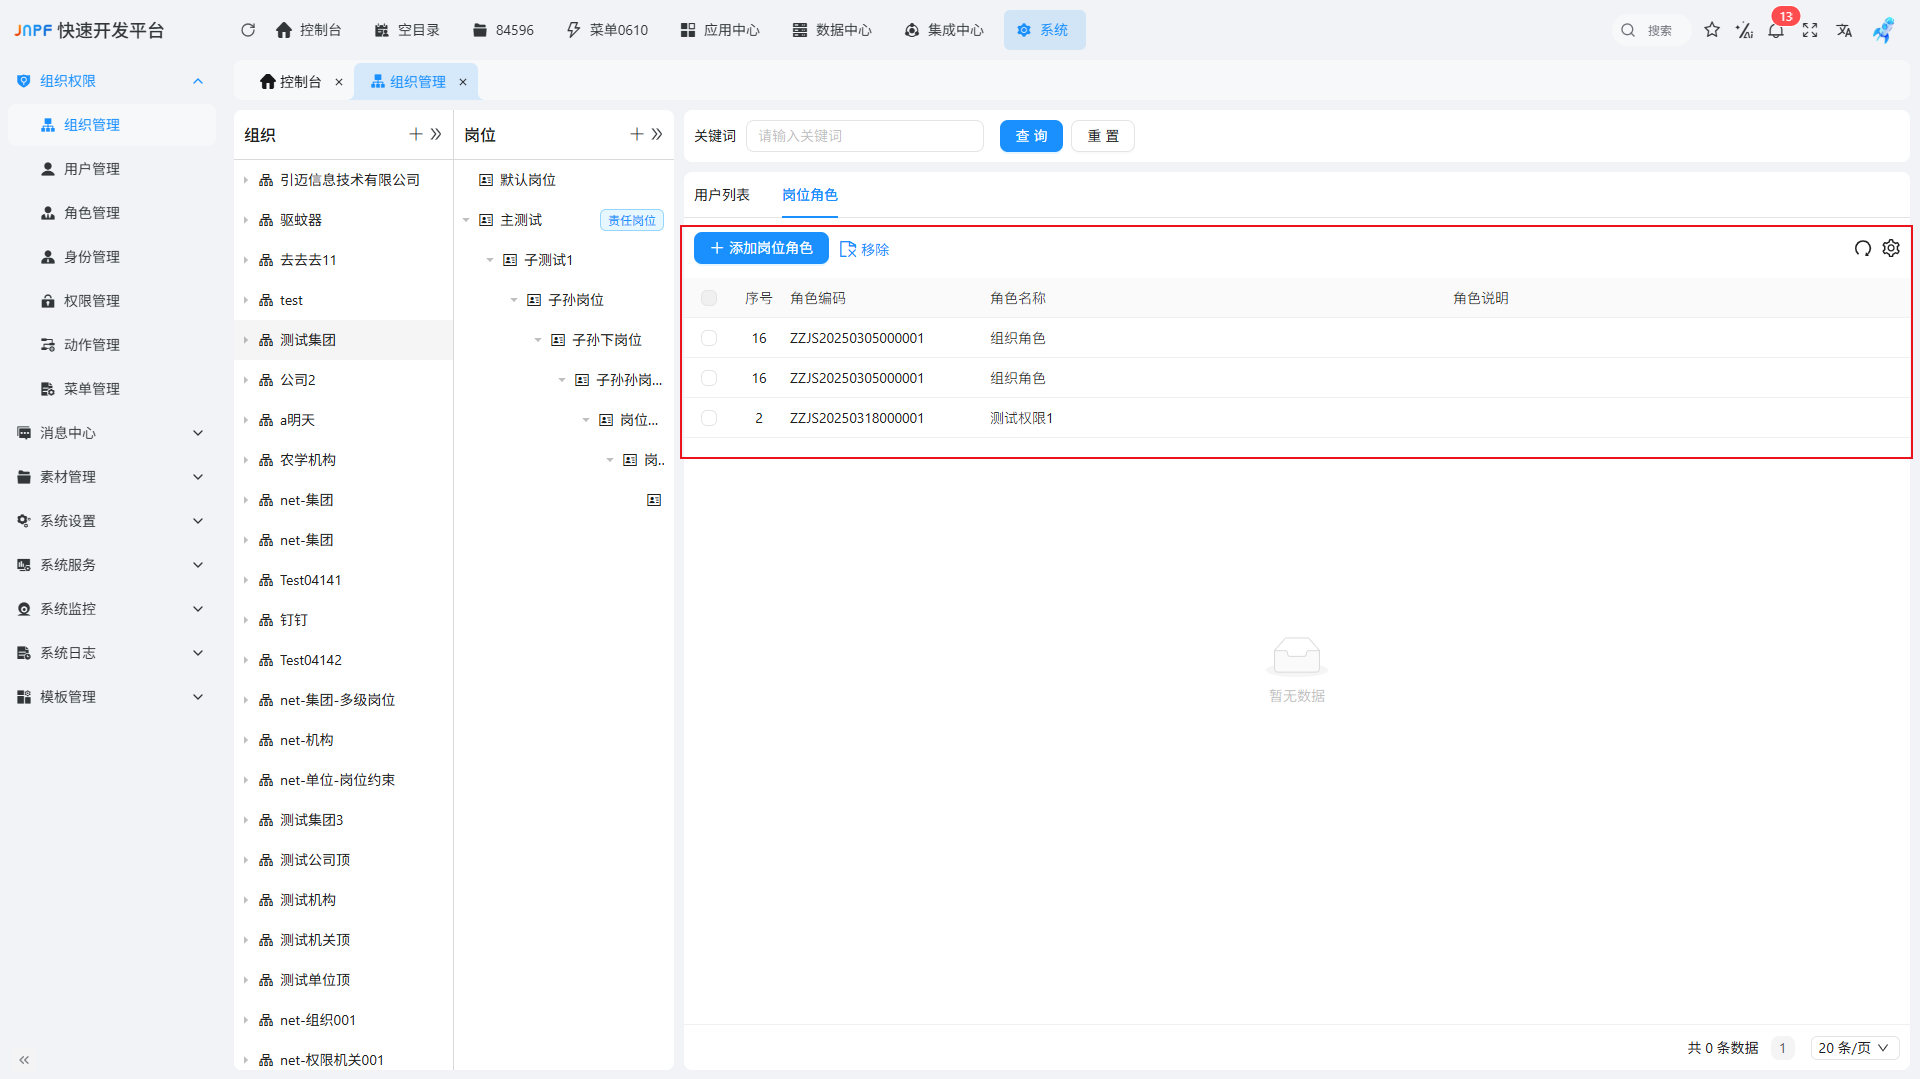The width and height of the screenshot is (1920, 1079).
Task: Close the 组织管理 tab
Action: [x=463, y=82]
